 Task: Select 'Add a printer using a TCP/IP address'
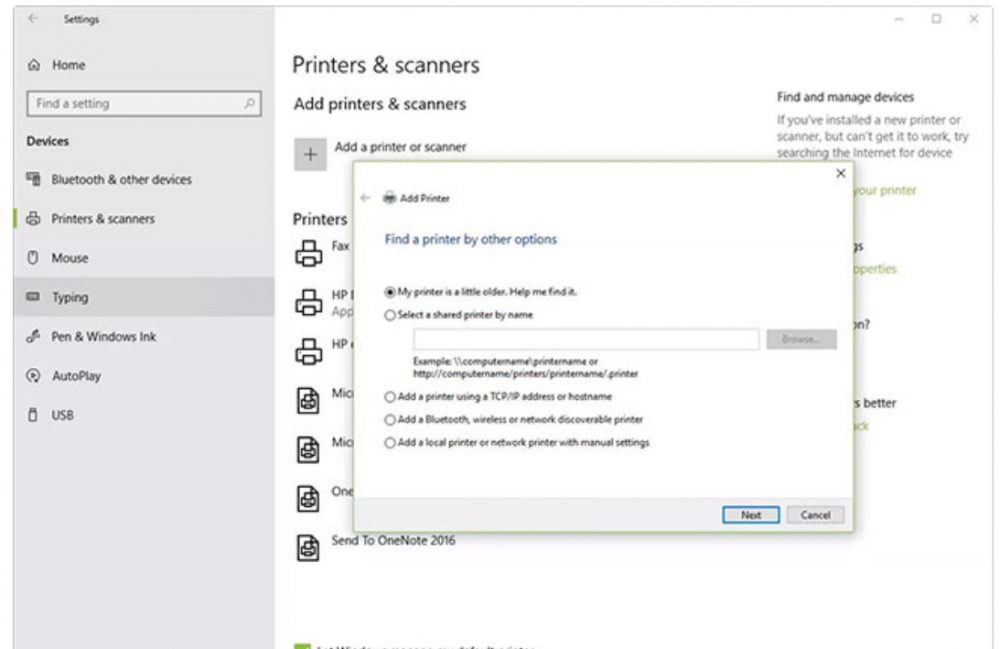click(x=389, y=399)
